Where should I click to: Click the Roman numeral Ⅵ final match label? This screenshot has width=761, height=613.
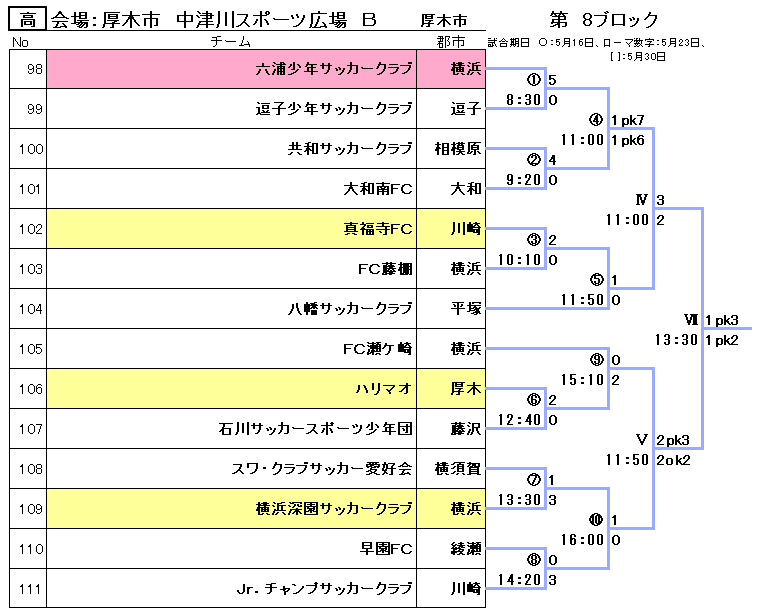click(x=690, y=320)
